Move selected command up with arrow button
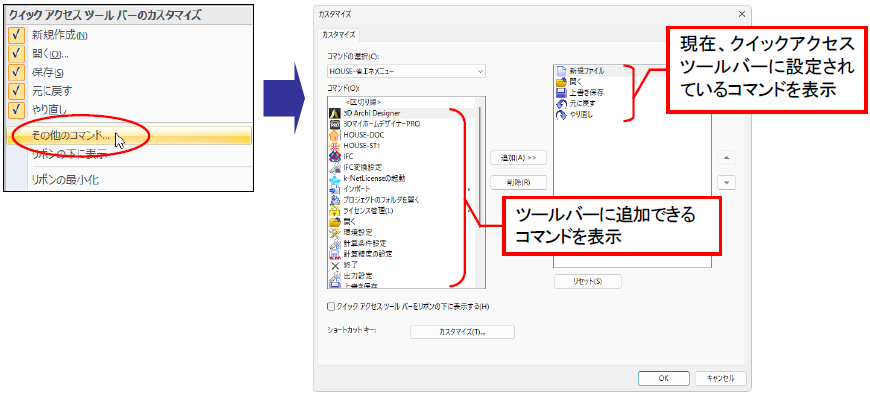The height and width of the screenshot is (396, 870). (726, 158)
